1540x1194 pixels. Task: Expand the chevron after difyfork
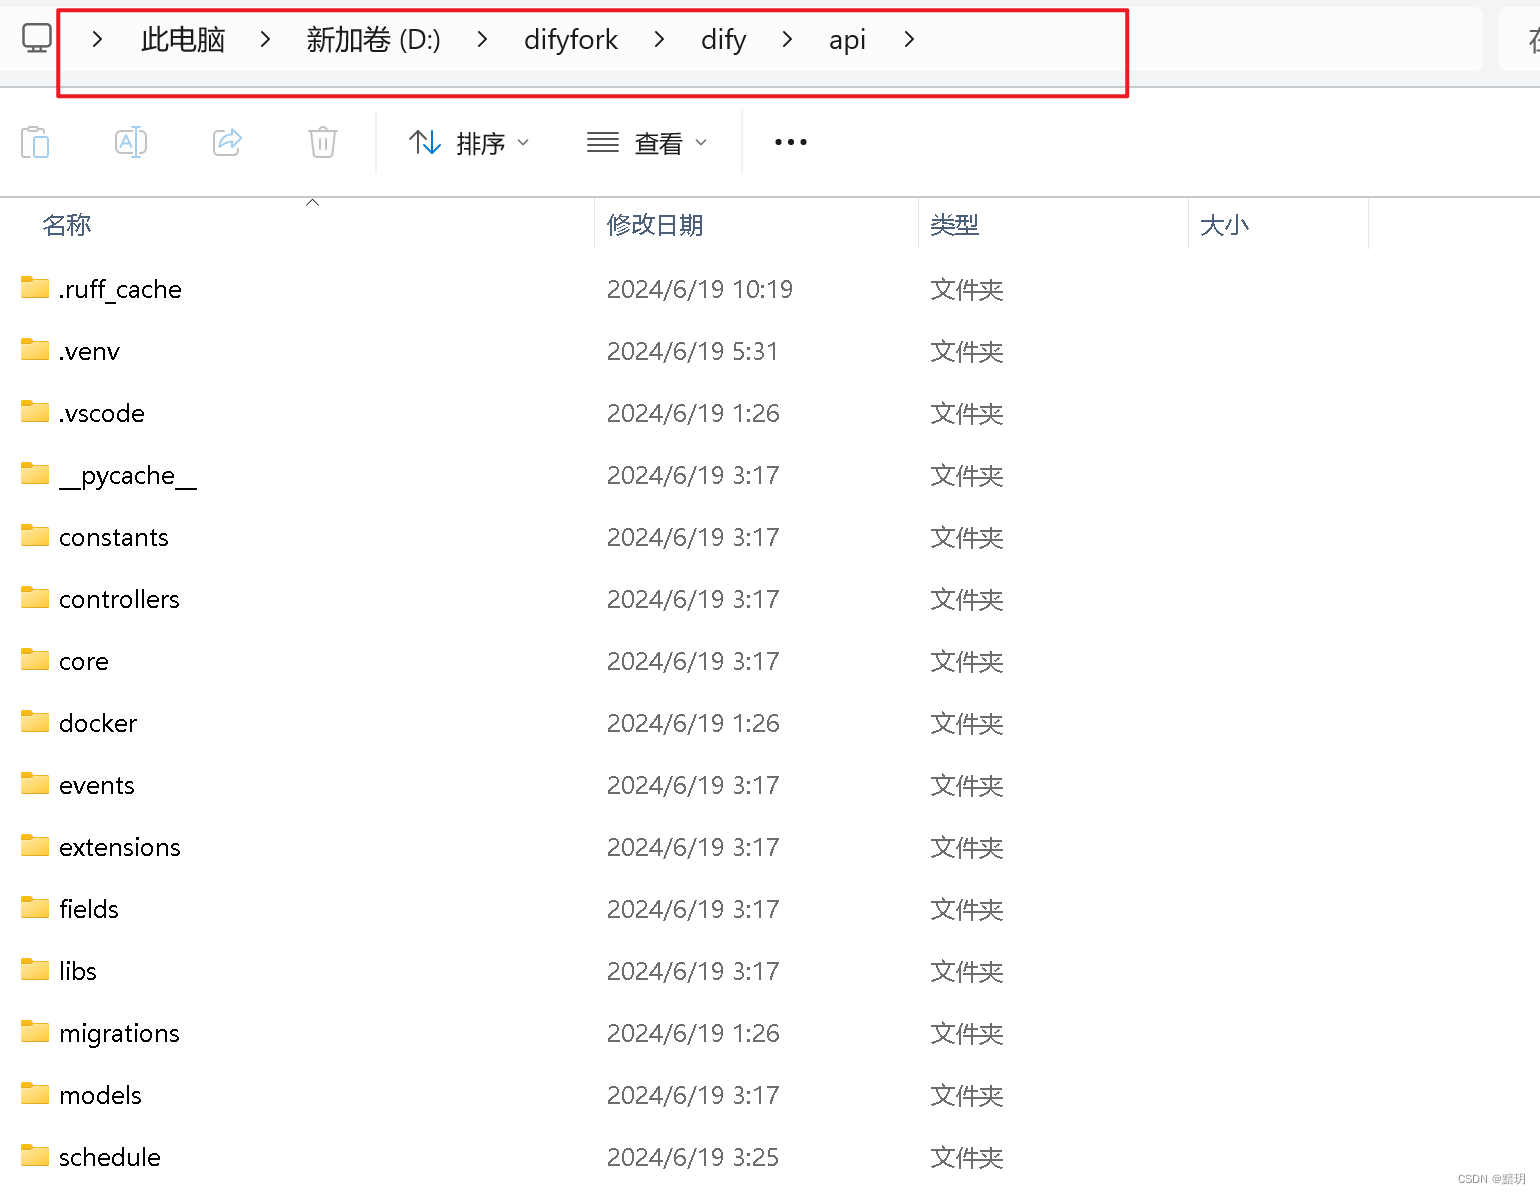[659, 39]
